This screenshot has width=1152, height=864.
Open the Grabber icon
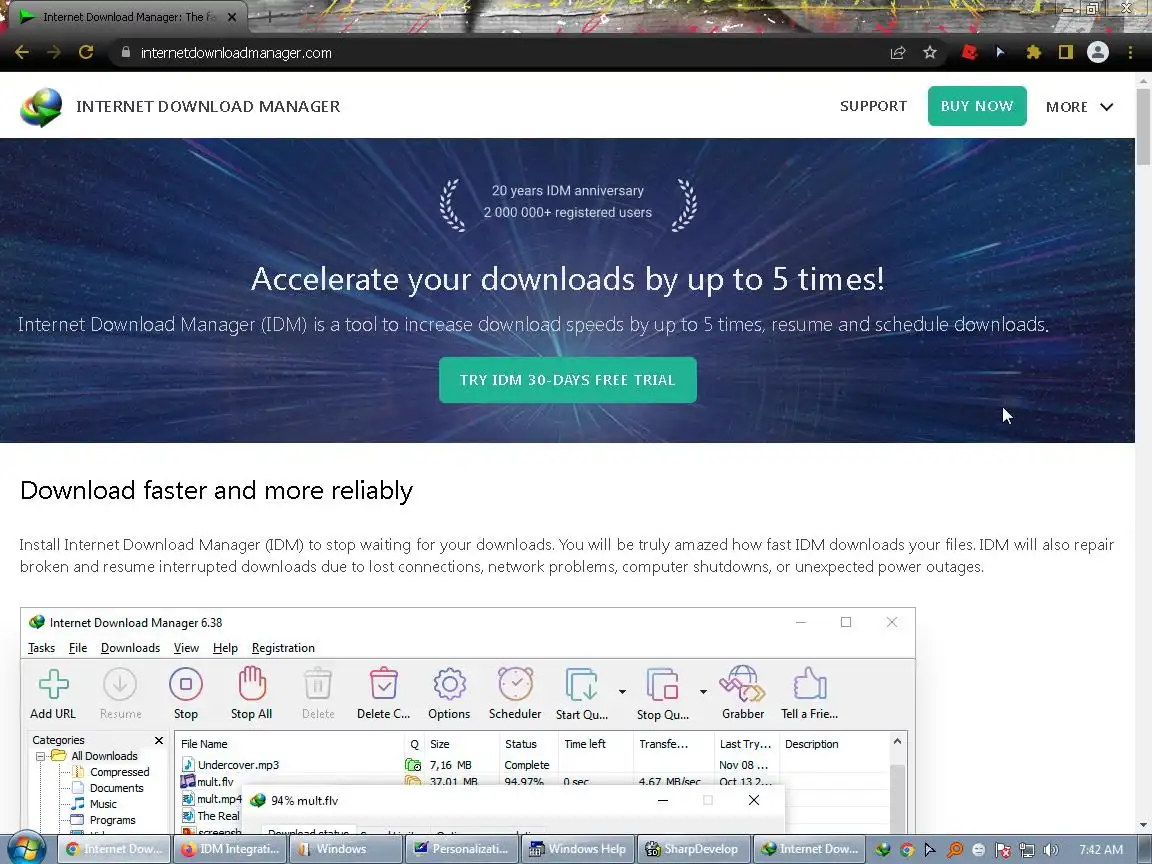click(x=742, y=683)
